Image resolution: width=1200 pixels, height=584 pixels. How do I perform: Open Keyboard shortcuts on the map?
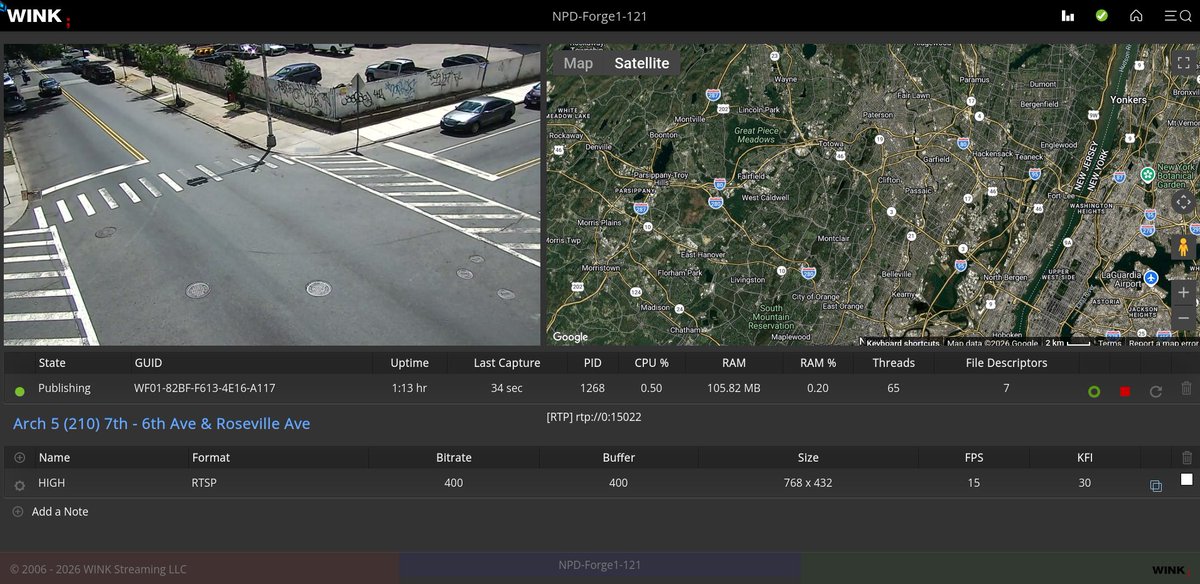pos(902,343)
